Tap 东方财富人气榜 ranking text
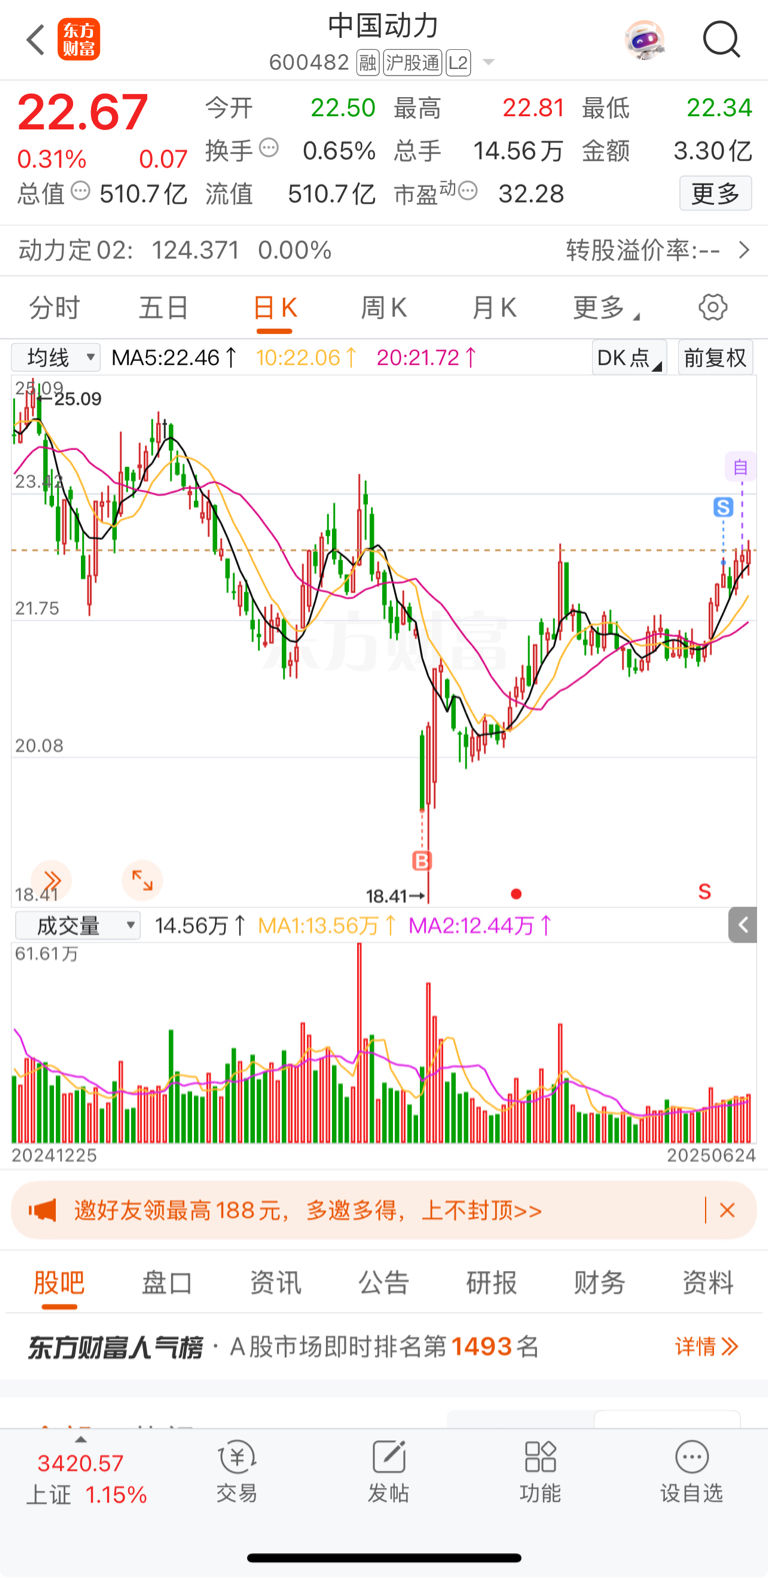The width and height of the screenshot is (768, 1578). click(115, 1347)
